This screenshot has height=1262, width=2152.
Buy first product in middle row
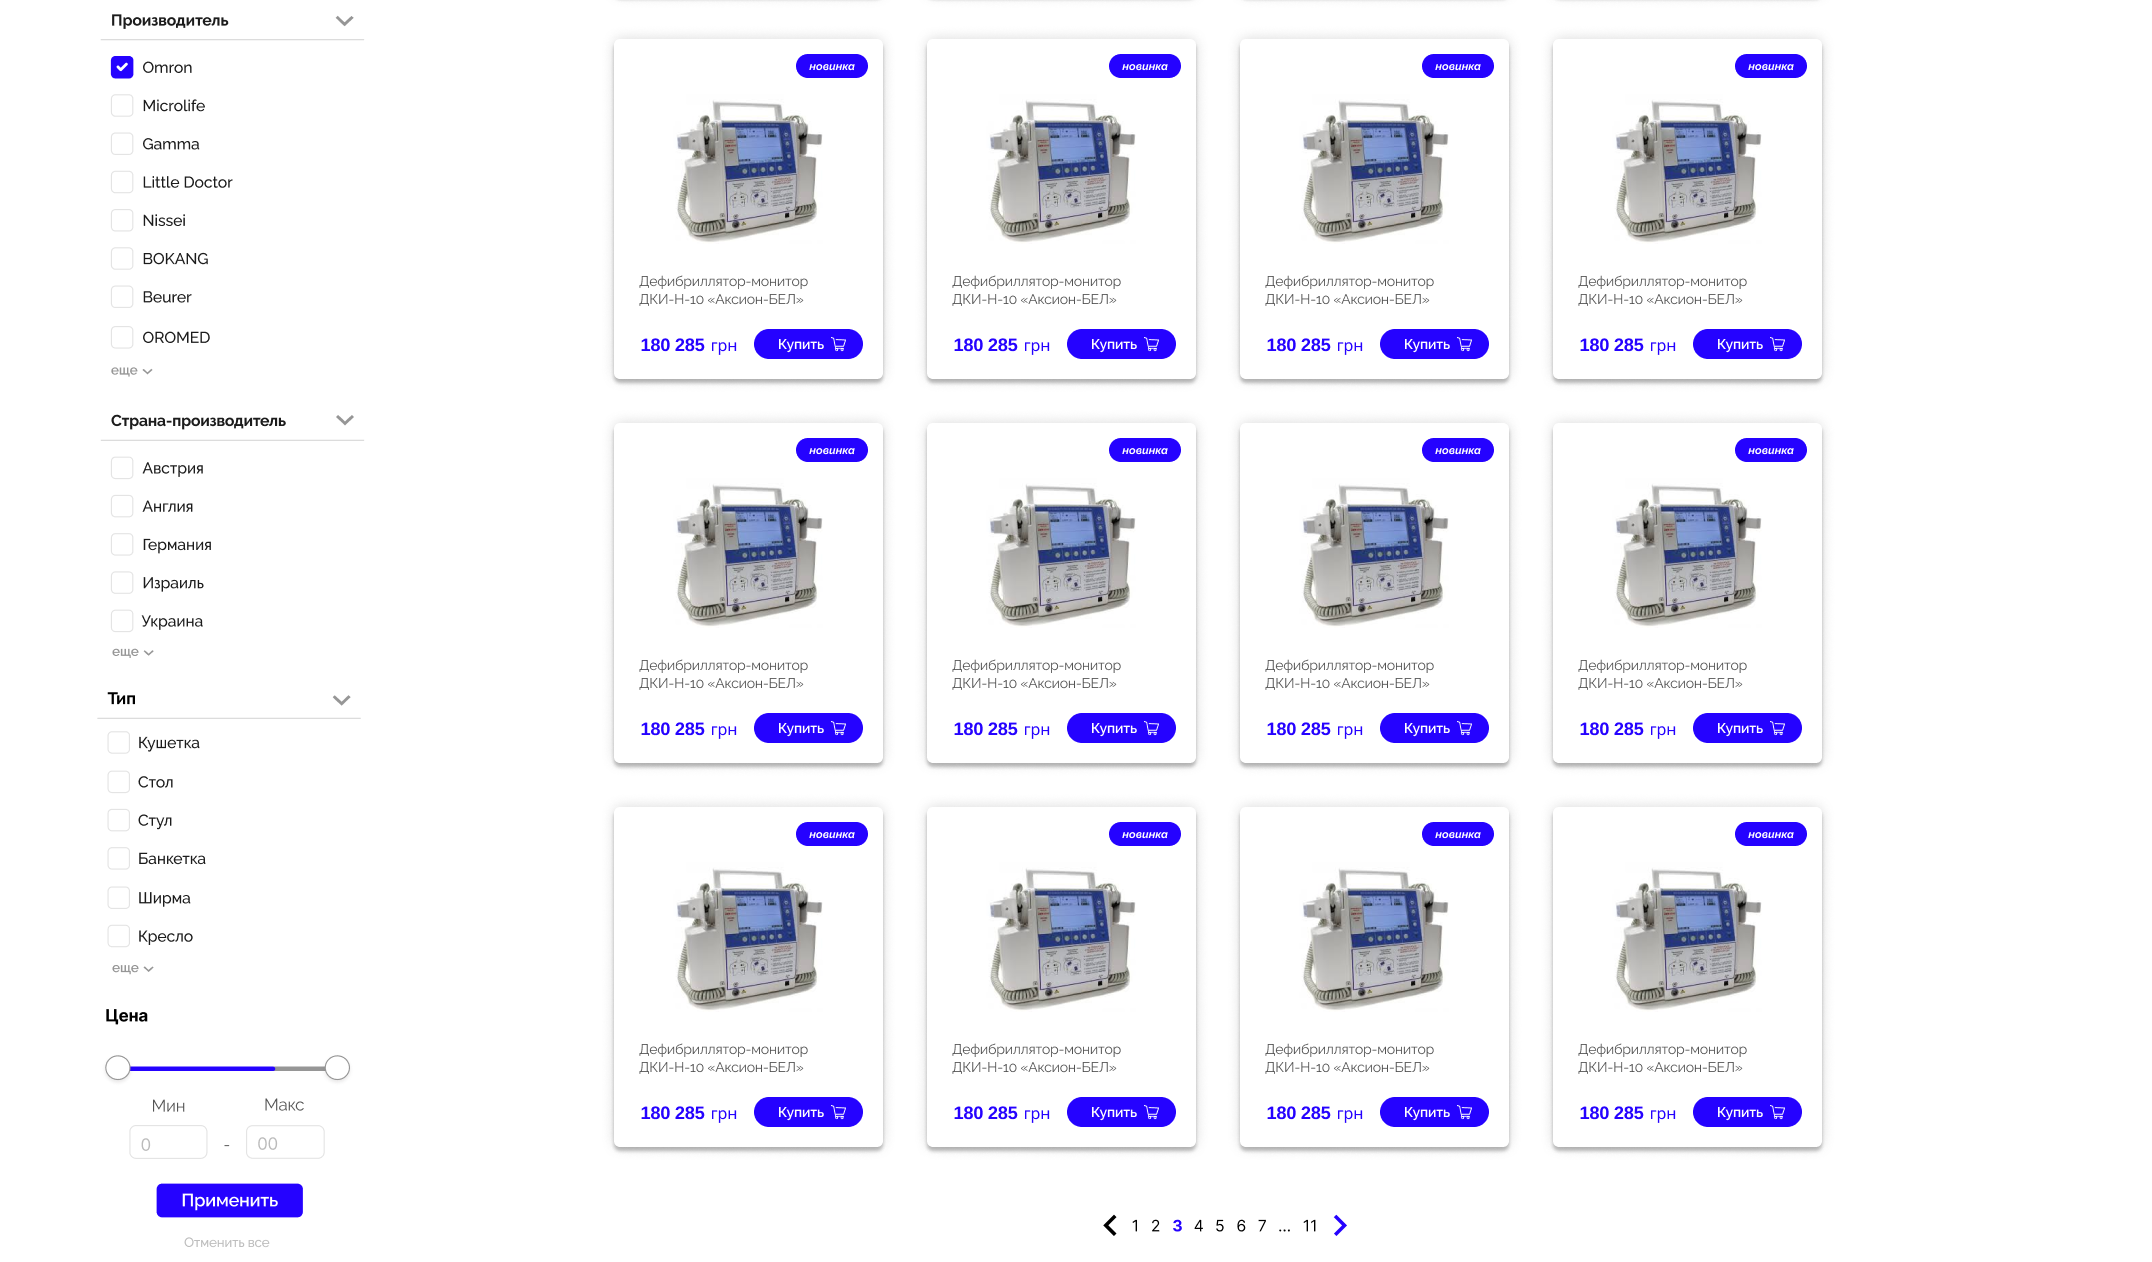coord(808,728)
